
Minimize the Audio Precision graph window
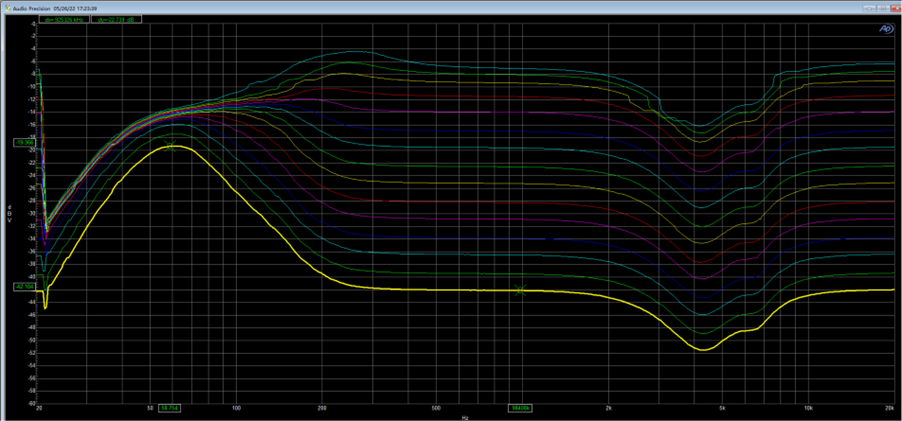tap(869, 9)
